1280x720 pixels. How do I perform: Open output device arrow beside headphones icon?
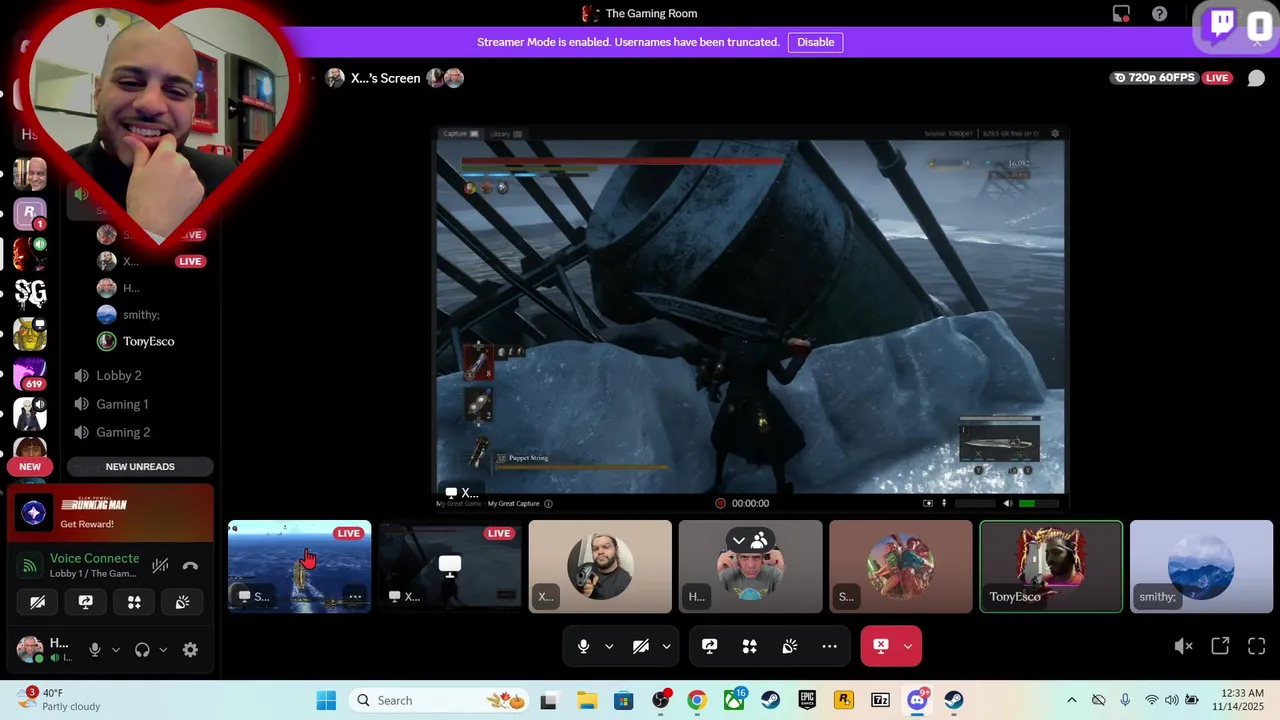click(163, 650)
